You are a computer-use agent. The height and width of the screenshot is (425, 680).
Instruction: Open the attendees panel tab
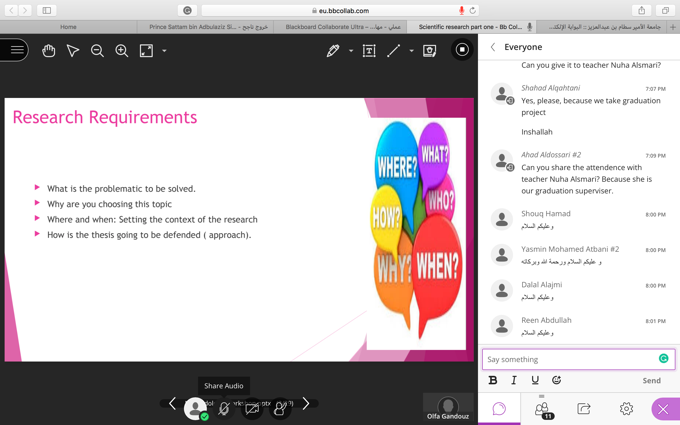click(x=541, y=408)
